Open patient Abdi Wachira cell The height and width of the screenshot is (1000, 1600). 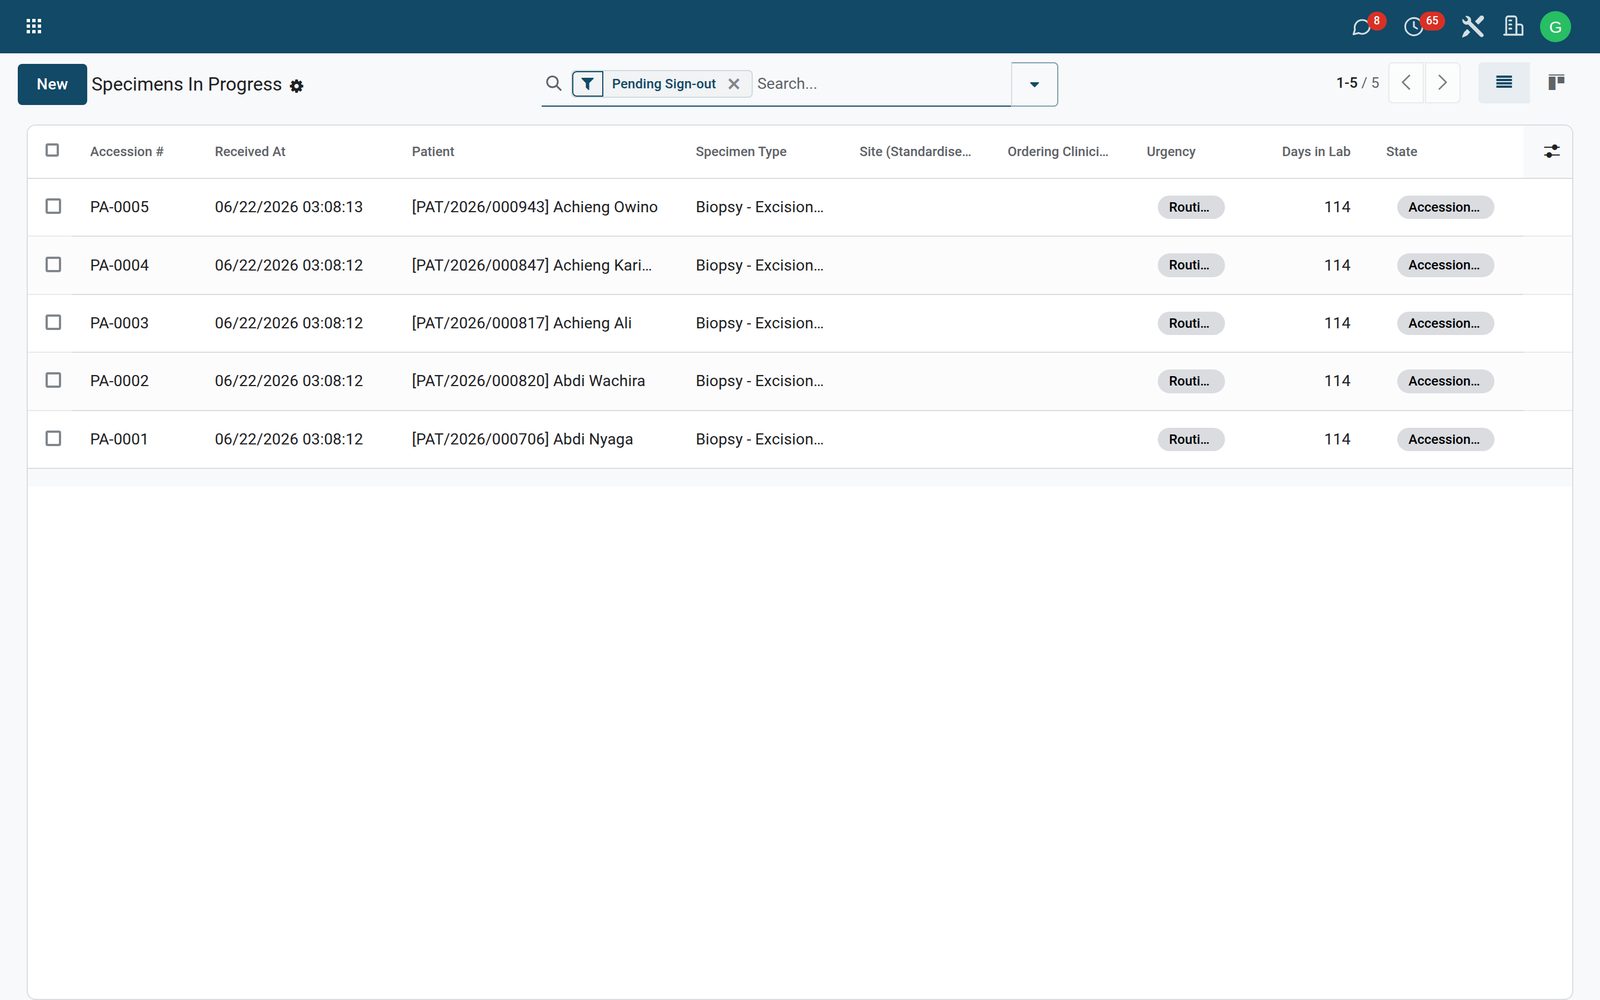[528, 381]
